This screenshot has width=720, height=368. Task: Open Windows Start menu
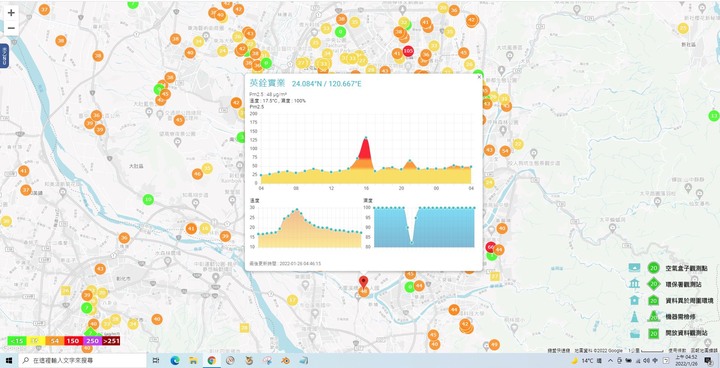[x=9, y=361]
